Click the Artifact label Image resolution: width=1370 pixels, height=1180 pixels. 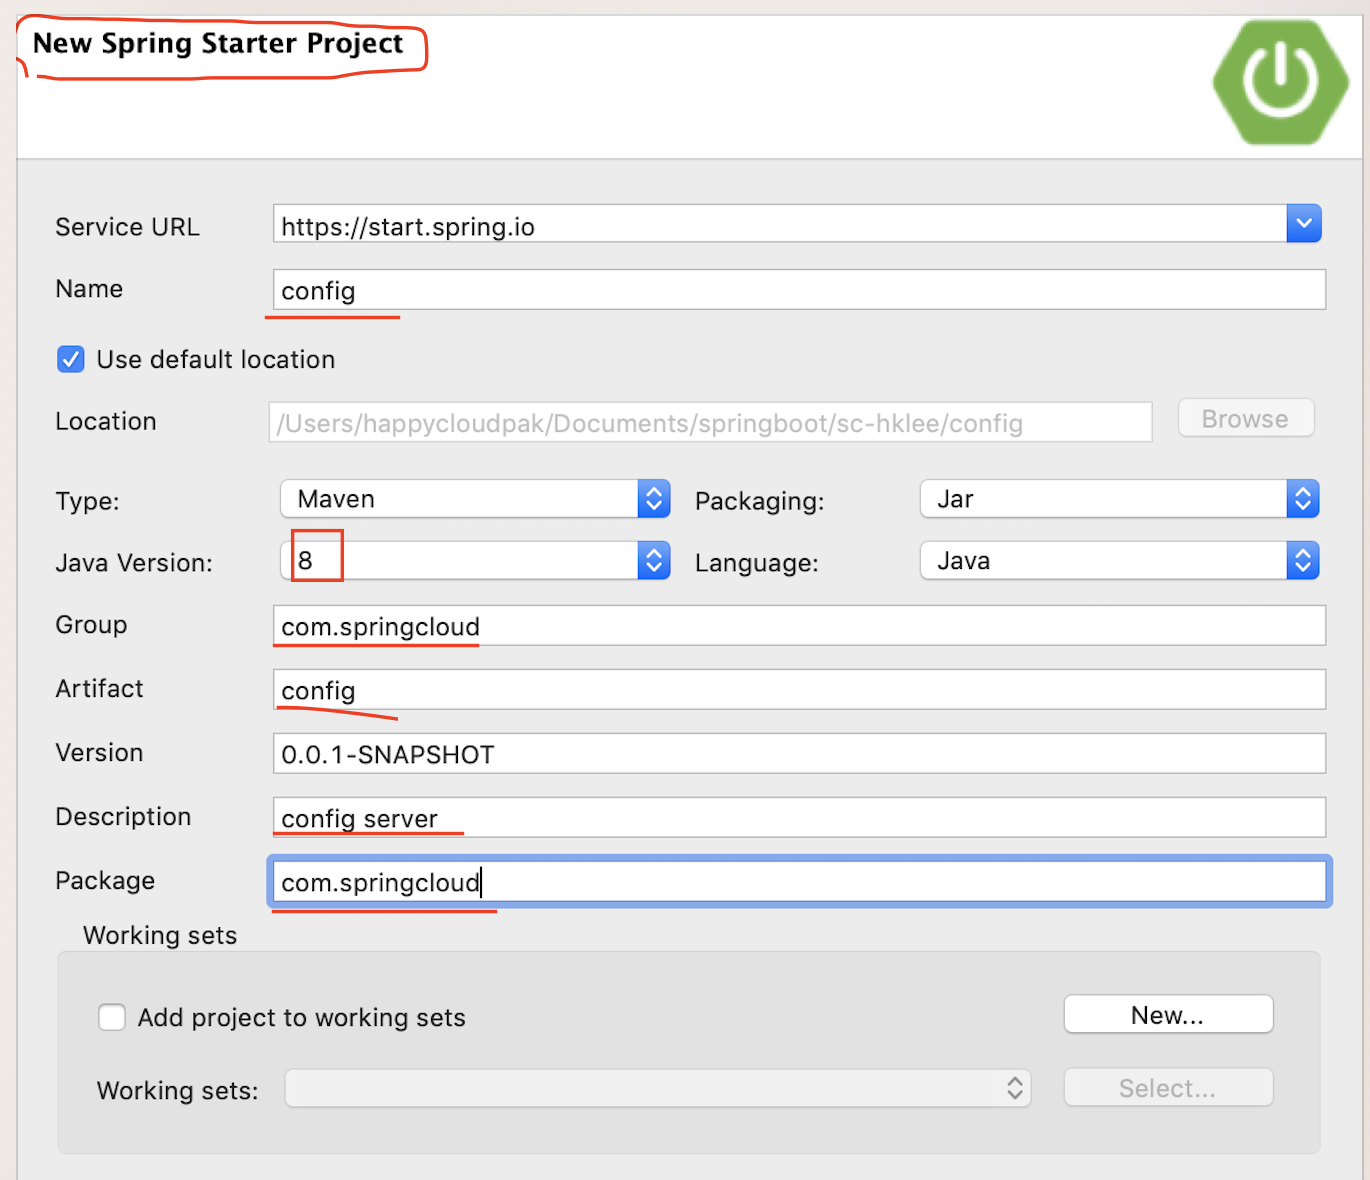tap(100, 689)
